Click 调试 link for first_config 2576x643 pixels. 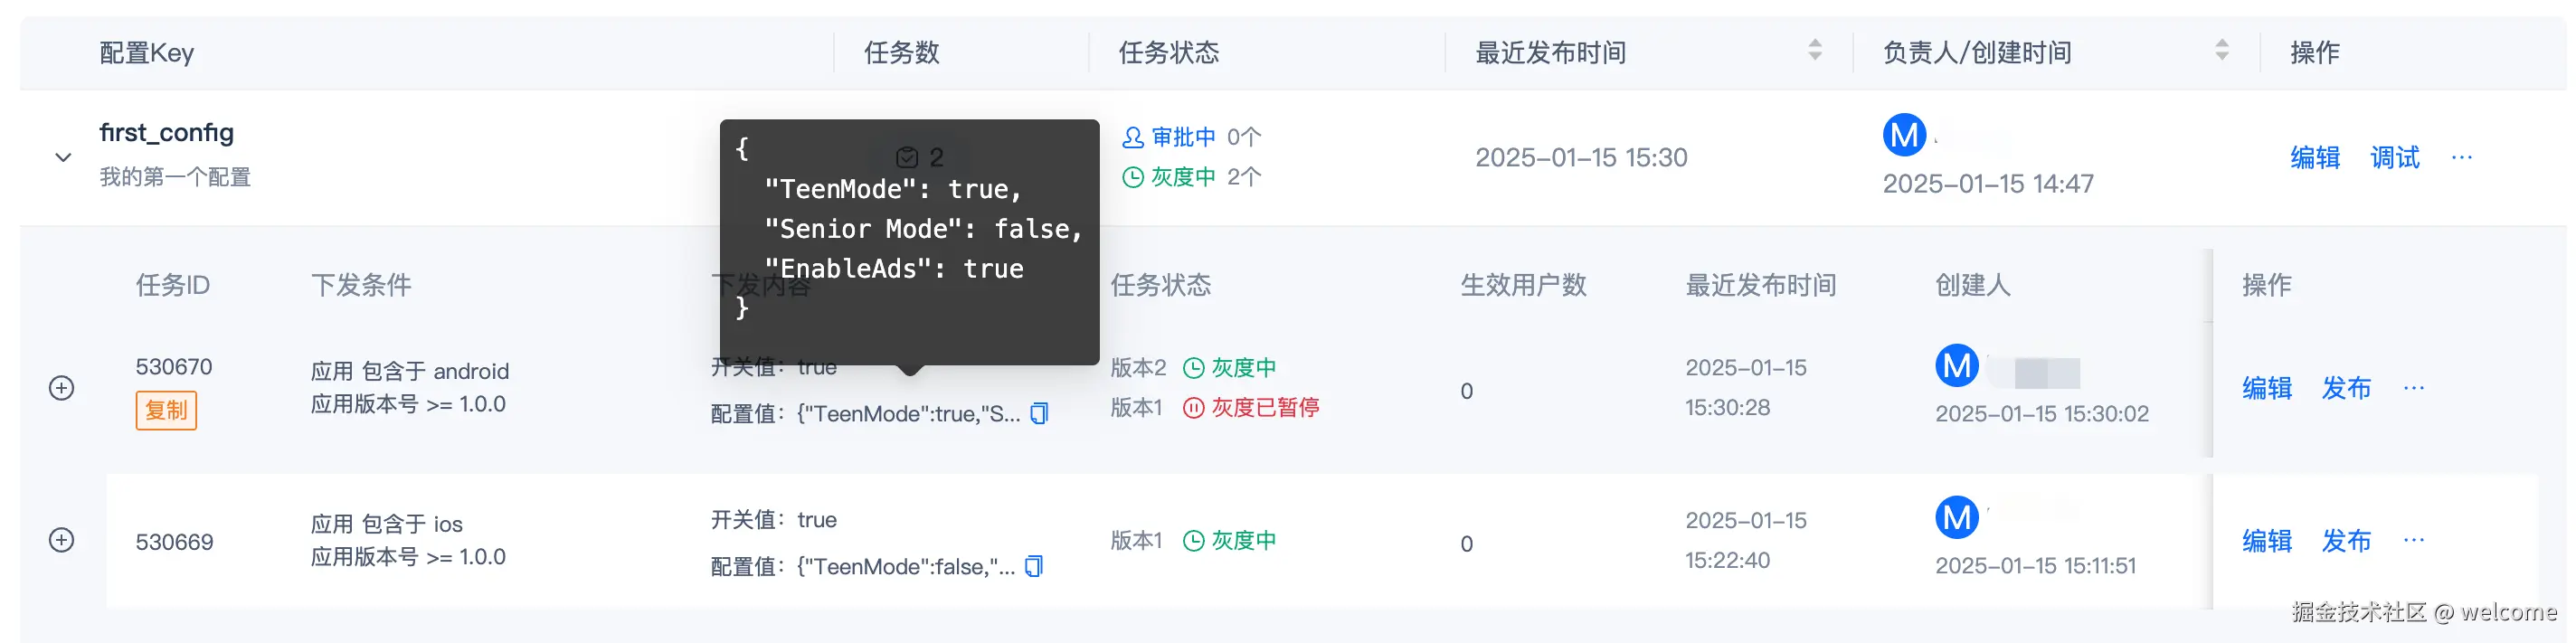click(x=2395, y=157)
